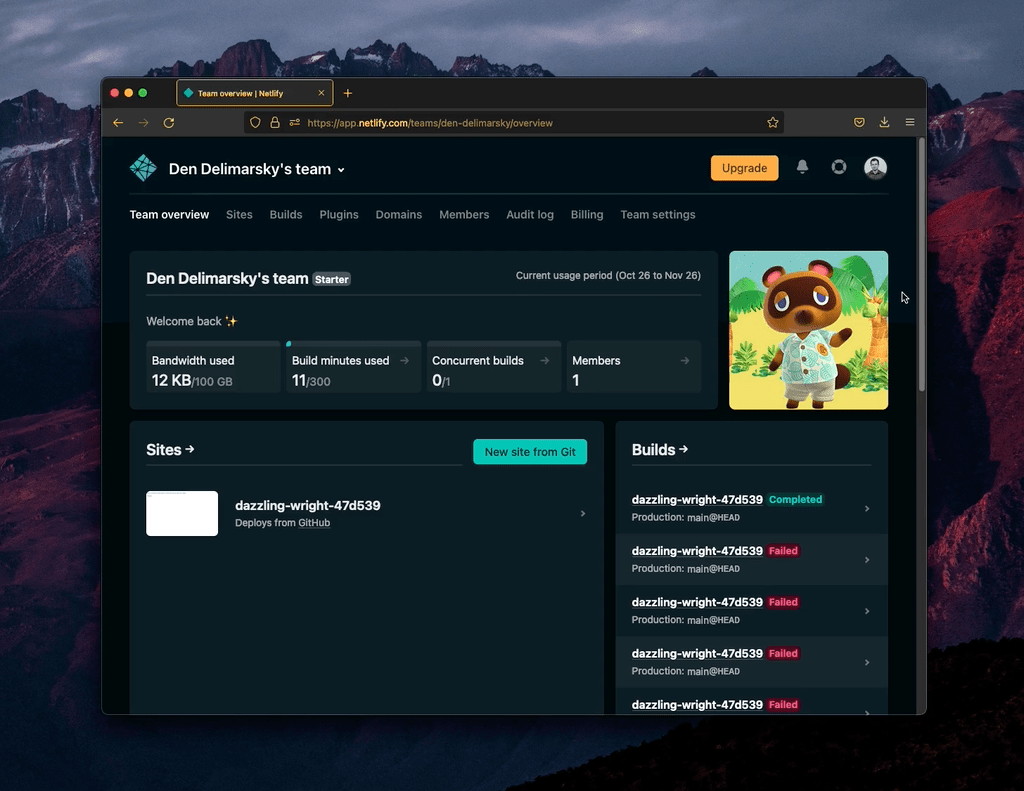
Task: Click New site from Git button
Action: tap(530, 452)
